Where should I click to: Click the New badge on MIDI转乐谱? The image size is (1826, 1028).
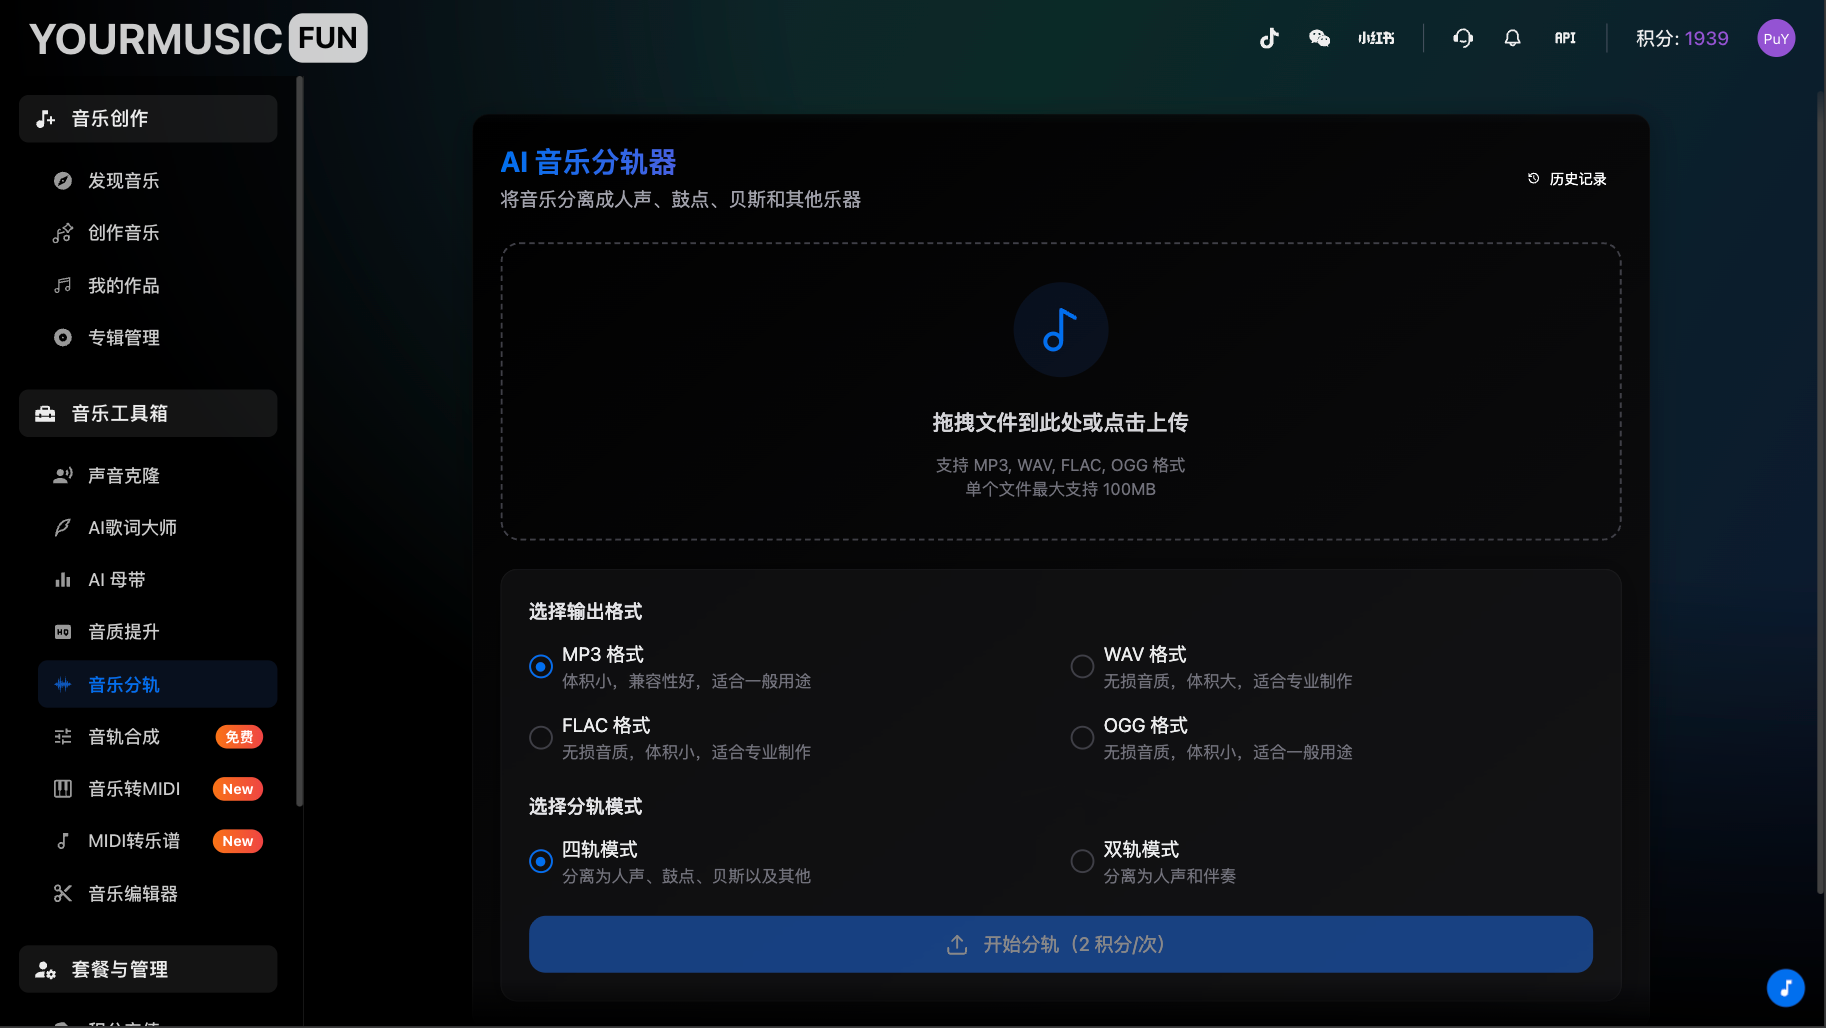(238, 841)
